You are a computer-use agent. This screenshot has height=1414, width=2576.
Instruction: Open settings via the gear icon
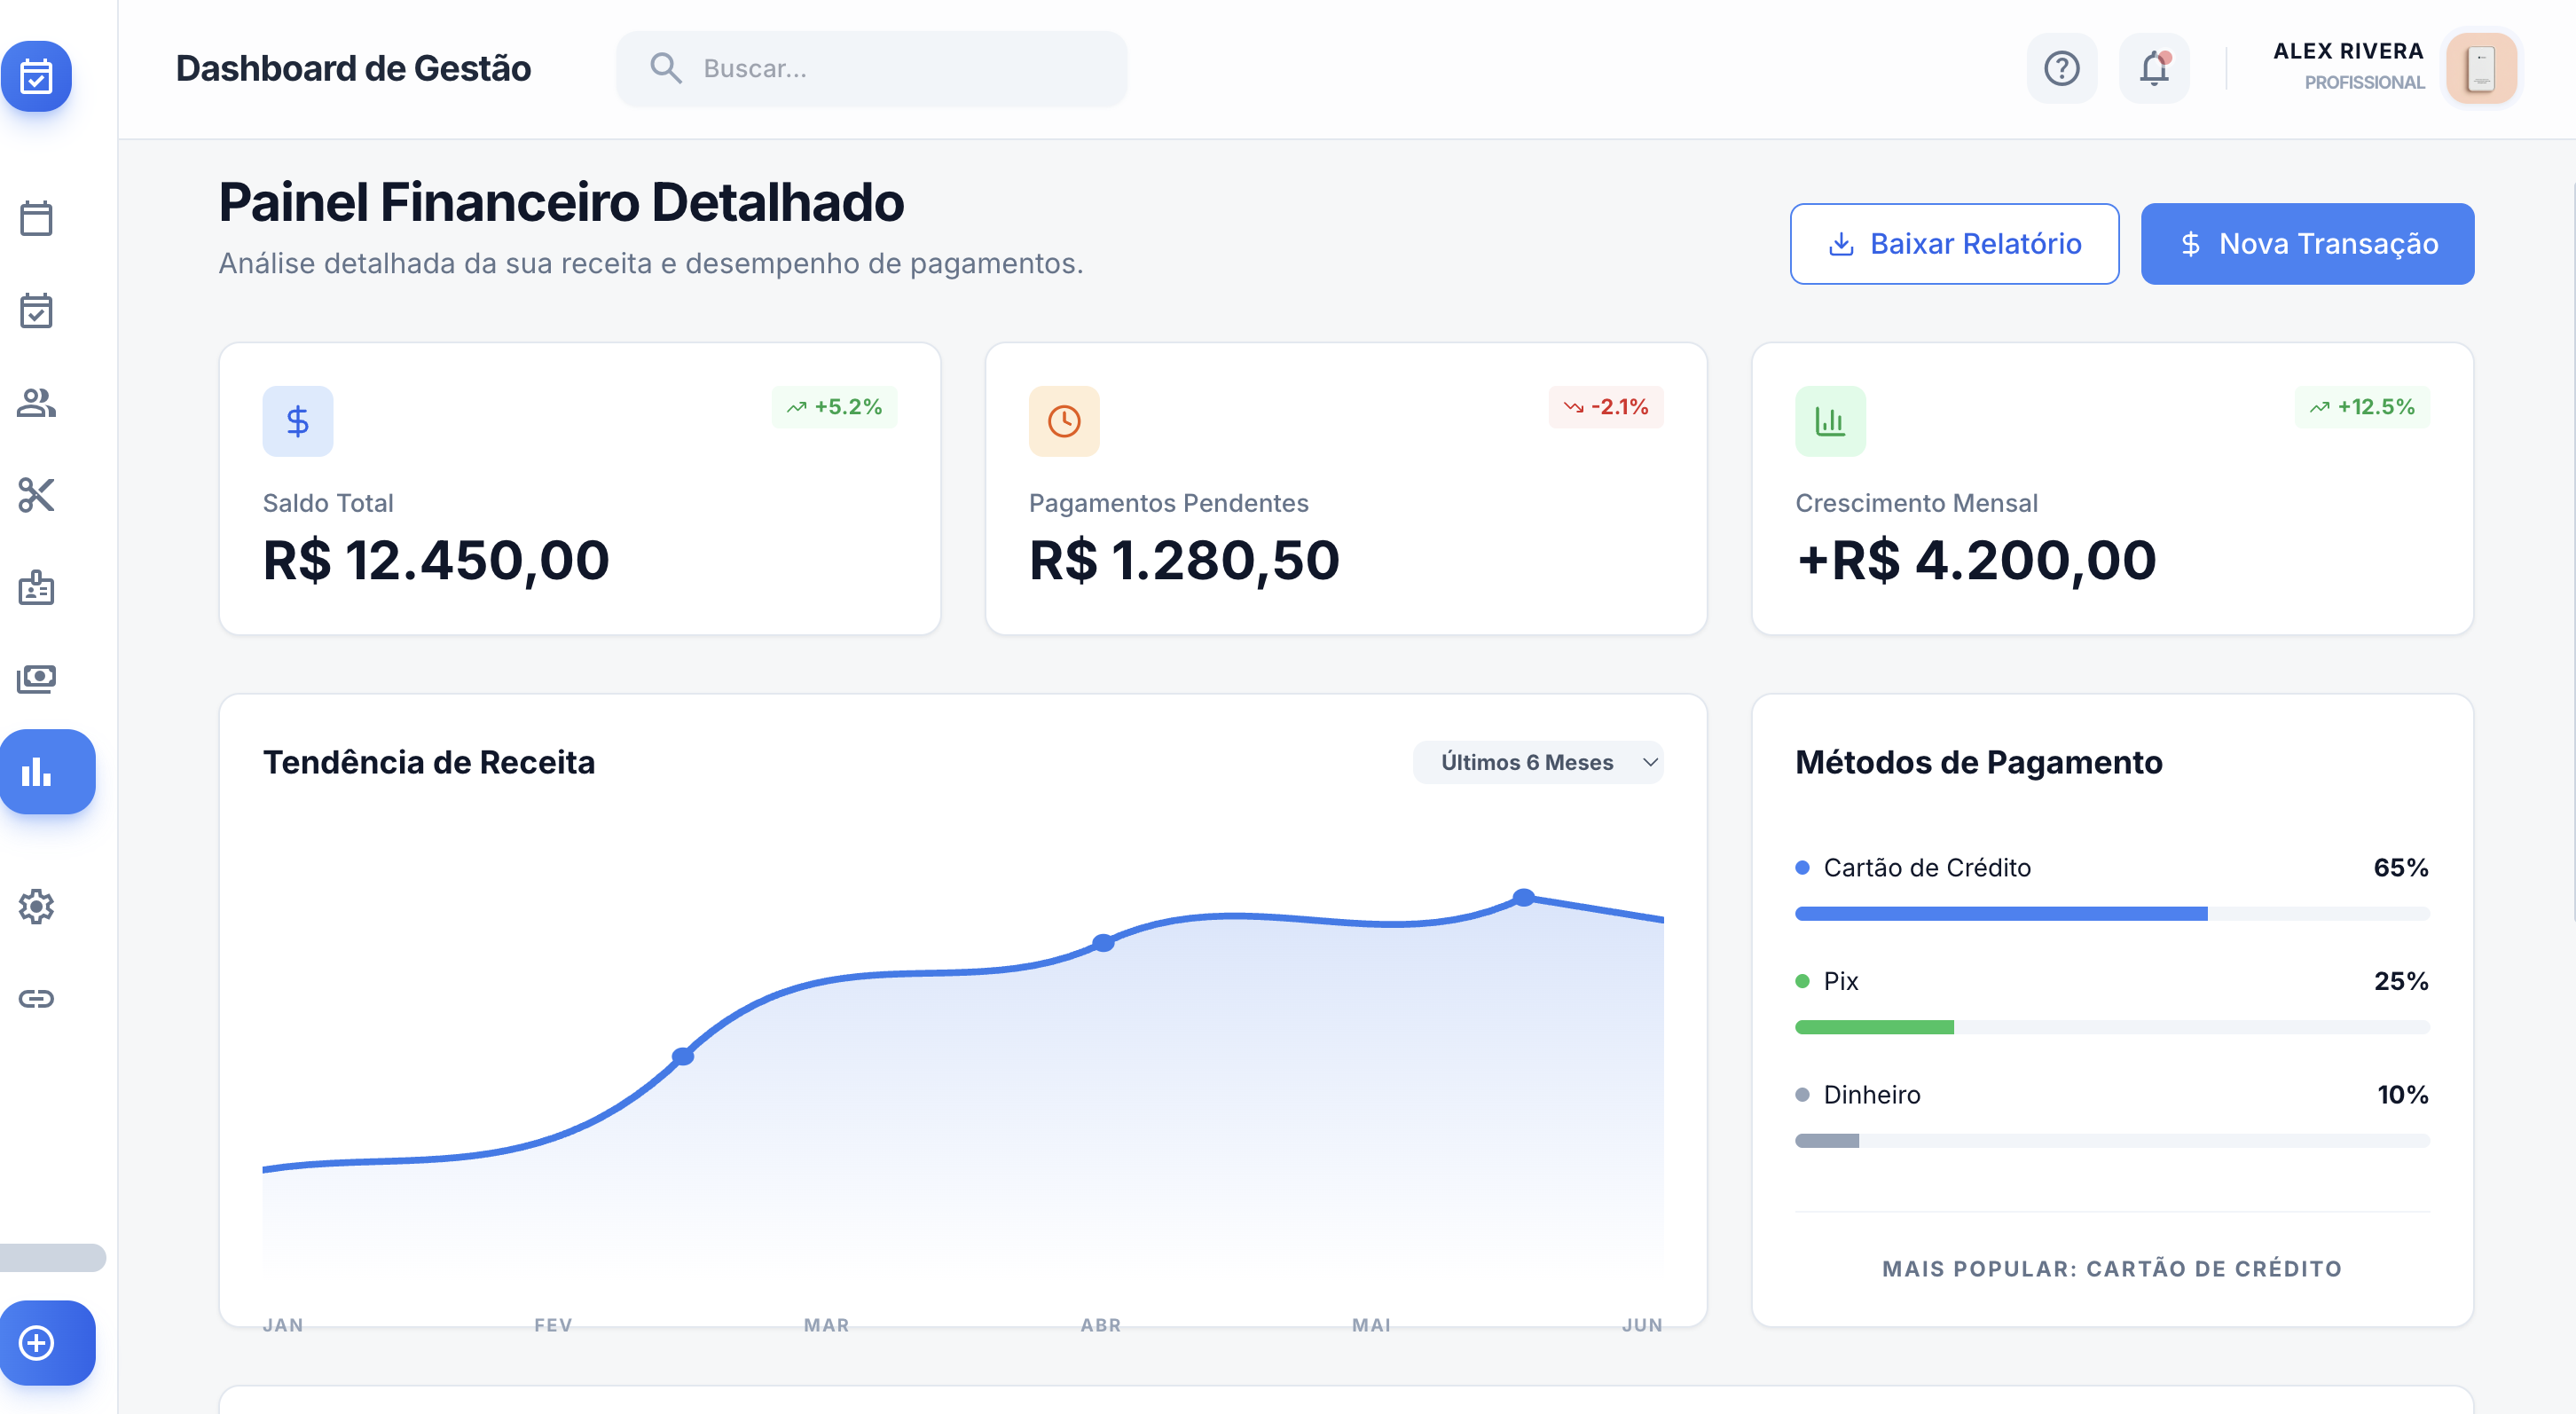coord(37,906)
